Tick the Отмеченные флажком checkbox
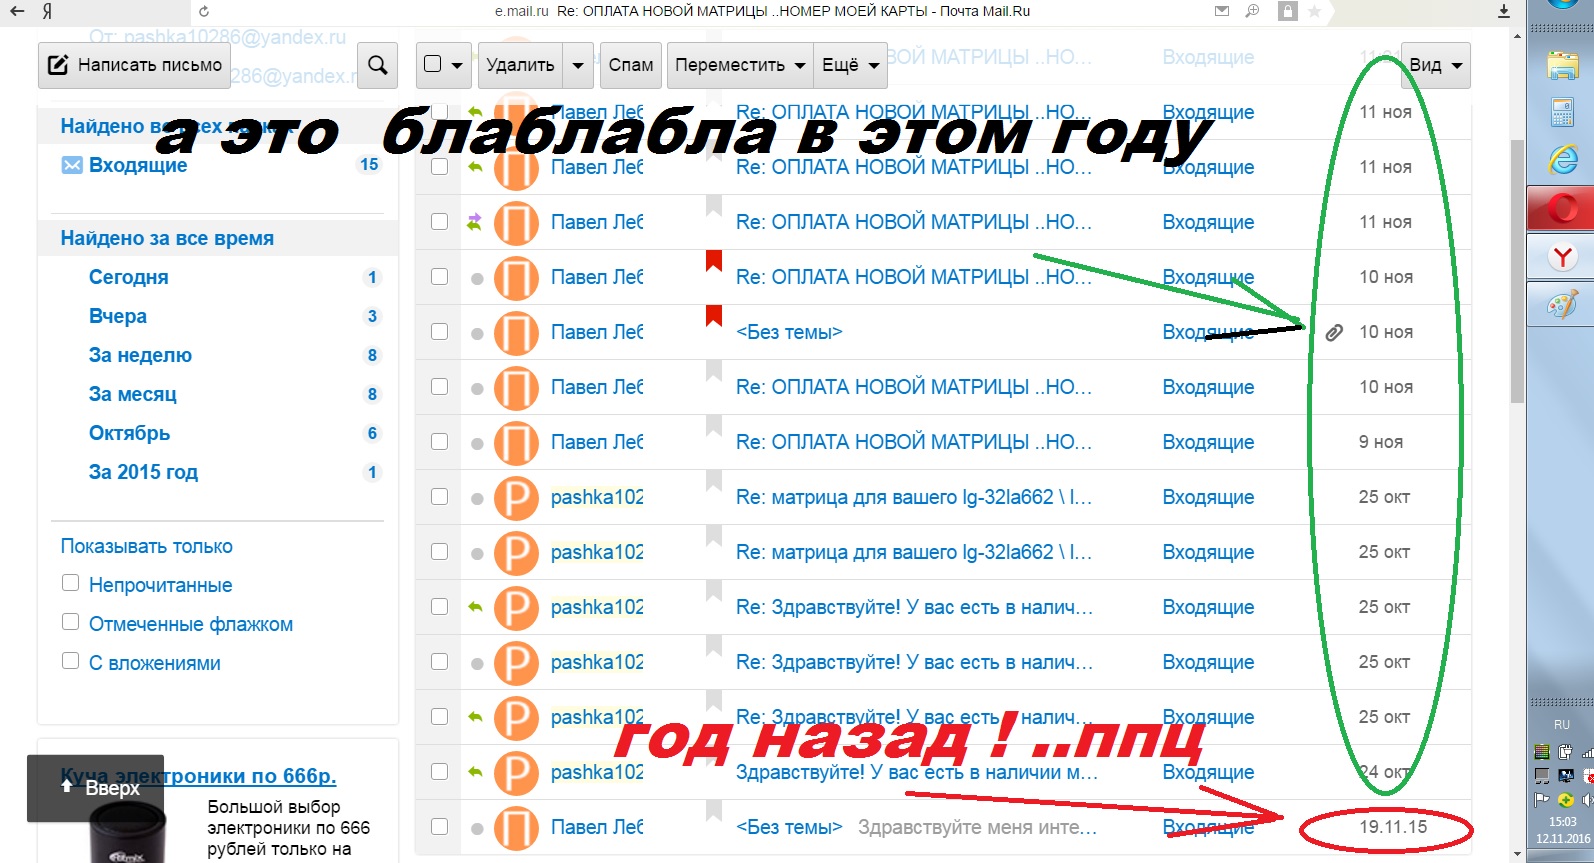1594x863 pixels. [x=70, y=622]
